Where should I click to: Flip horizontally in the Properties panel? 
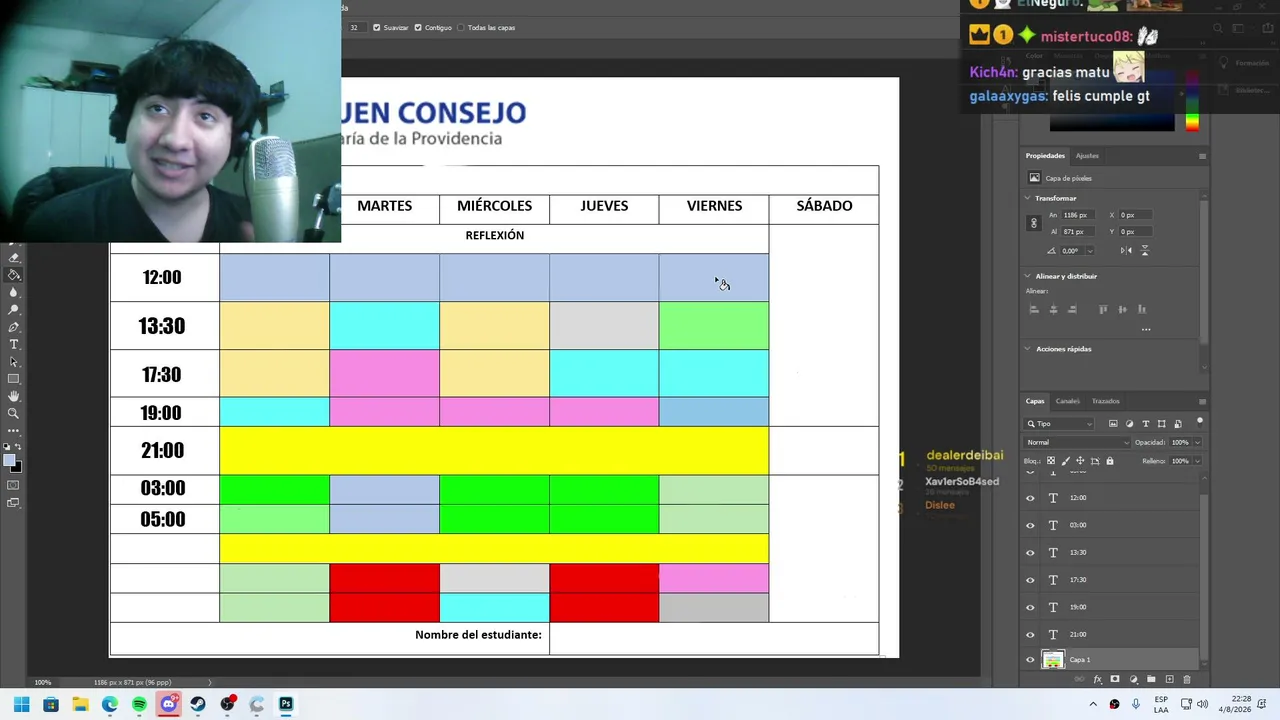1127,250
